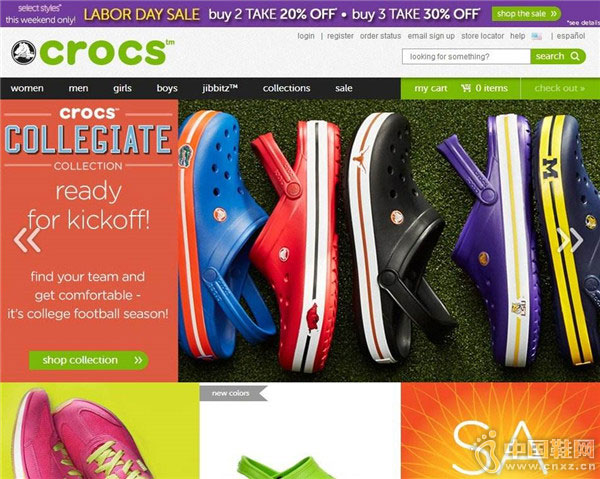600x479 pixels.
Task: Open the login link
Action: click(x=306, y=36)
